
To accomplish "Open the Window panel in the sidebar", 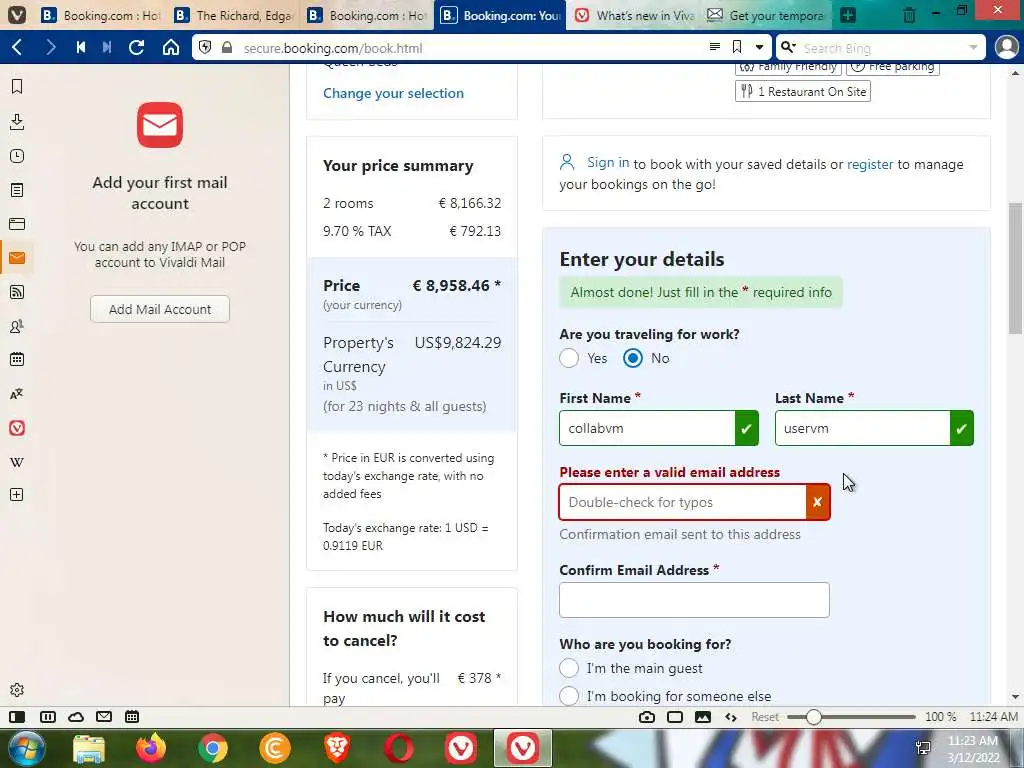I will (x=17, y=224).
